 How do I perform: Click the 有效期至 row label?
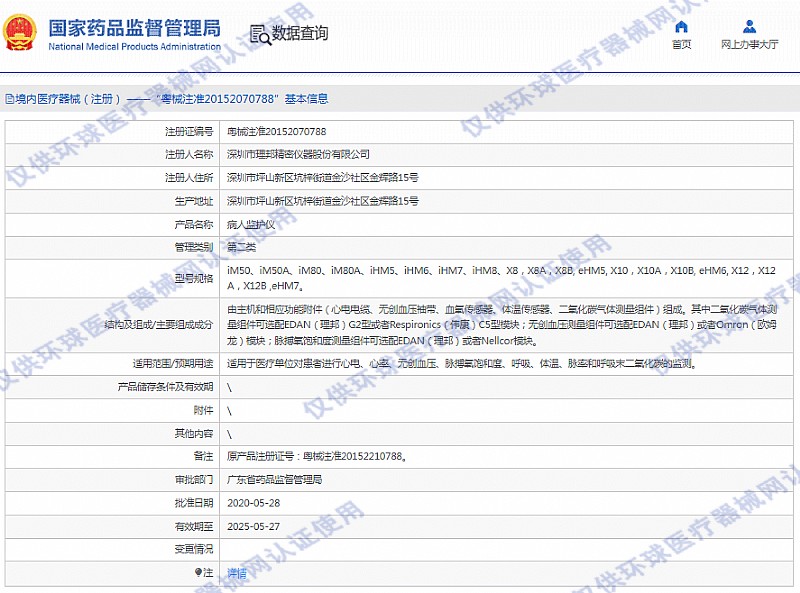pyautogui.click(x=194, y=527)
